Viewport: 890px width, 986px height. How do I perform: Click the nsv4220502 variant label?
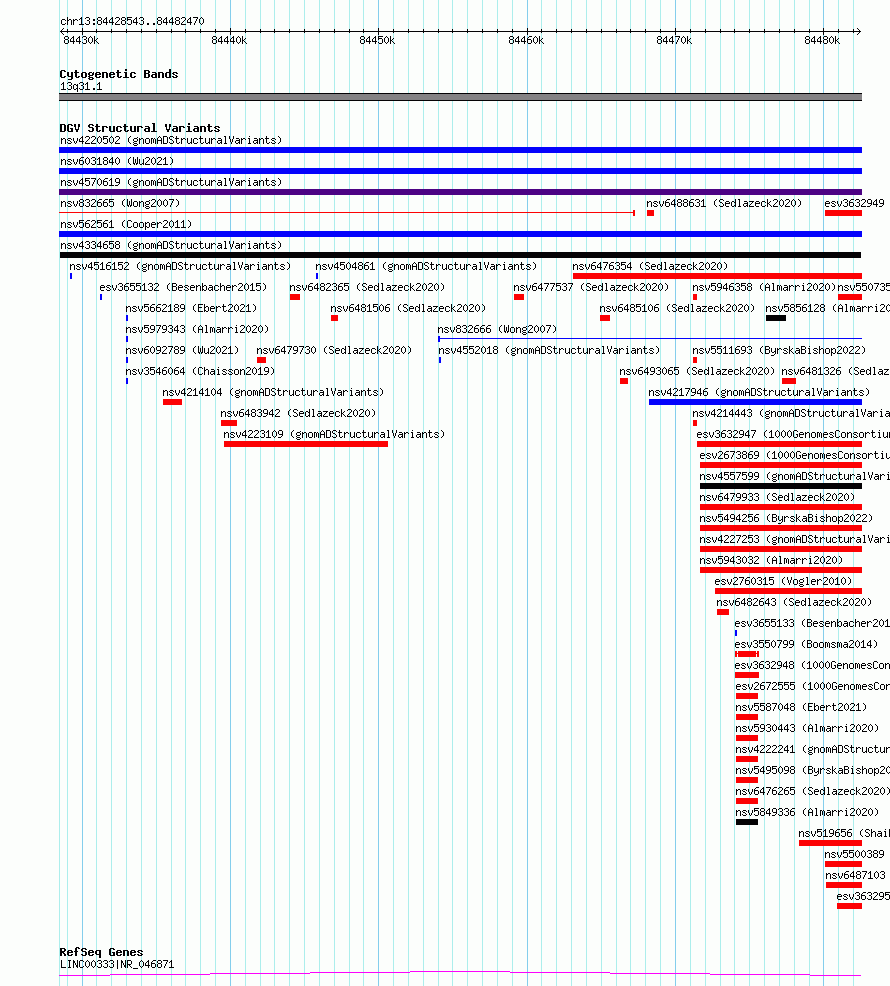coord(171,140)
